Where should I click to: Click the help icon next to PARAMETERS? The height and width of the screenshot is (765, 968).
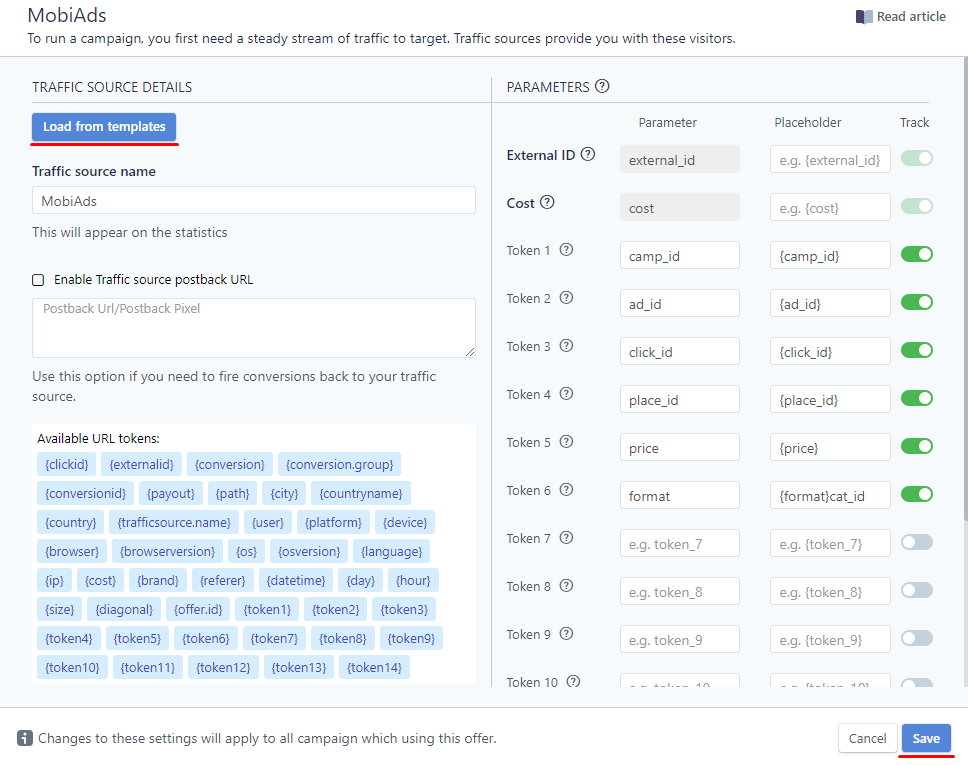pyautogui.click(x=602, y=86)
